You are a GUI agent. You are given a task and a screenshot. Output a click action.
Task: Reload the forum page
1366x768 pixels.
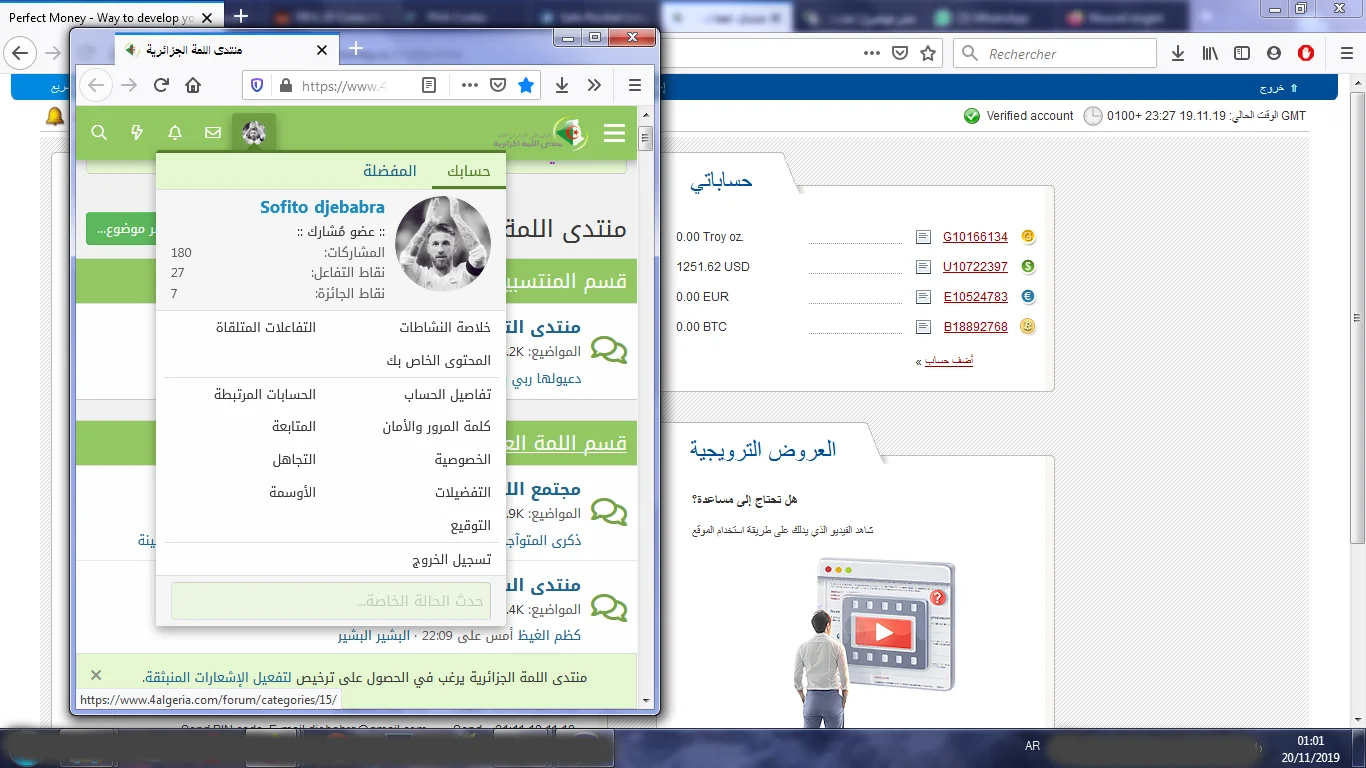[x=161, y=86]
